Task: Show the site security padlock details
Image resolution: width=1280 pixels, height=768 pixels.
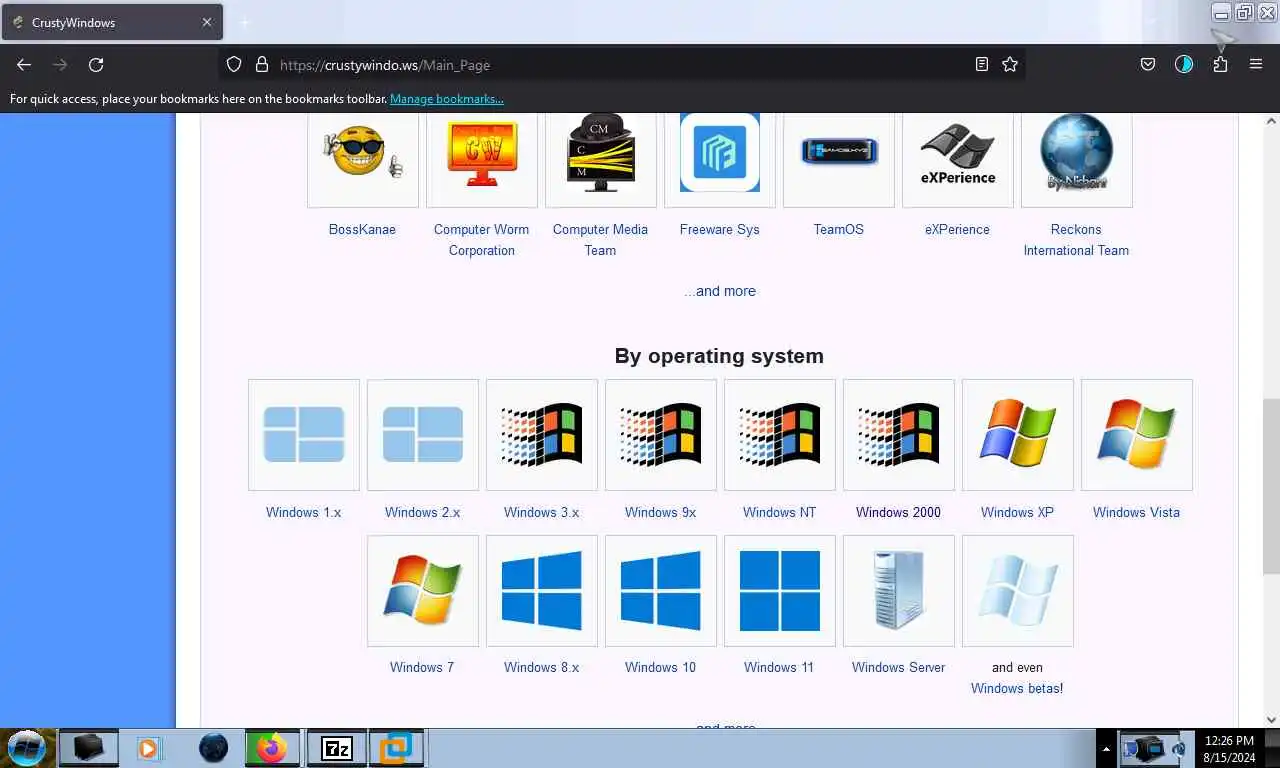Action: coord(262,65)
